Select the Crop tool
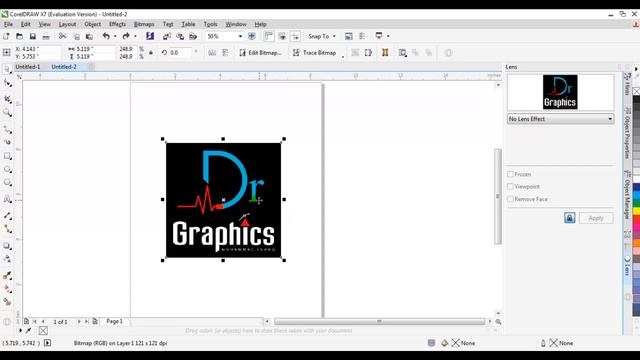This screenshot has width=640, height=360. tap(7, 99)
